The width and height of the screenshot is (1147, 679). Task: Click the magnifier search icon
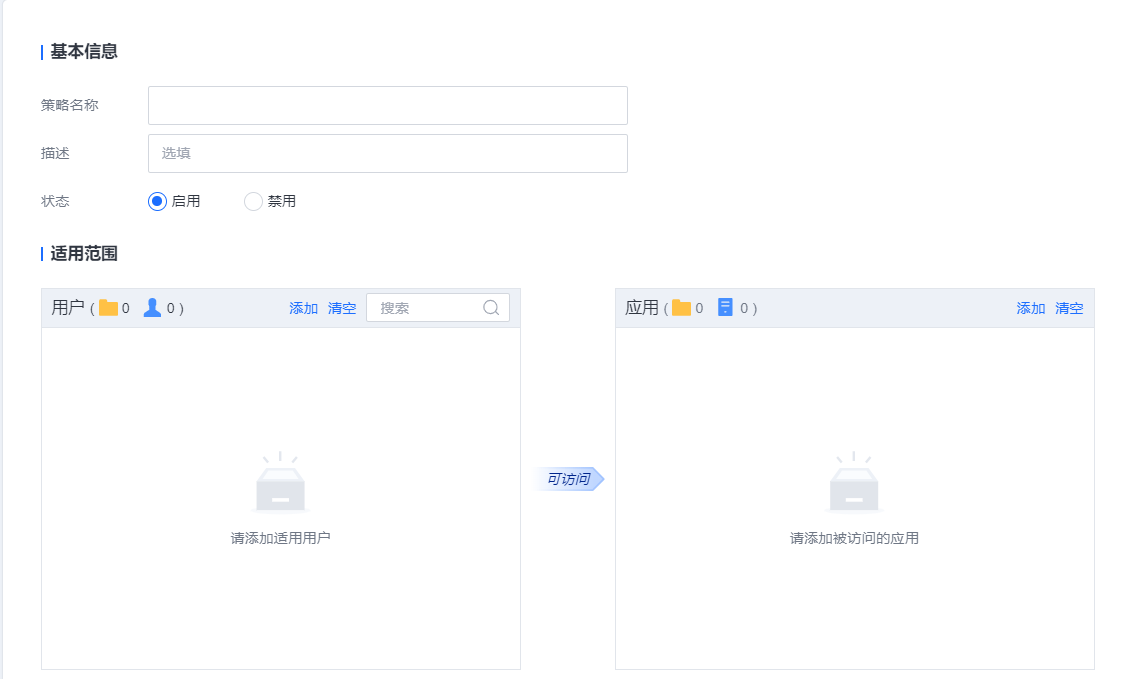(491, 308)
